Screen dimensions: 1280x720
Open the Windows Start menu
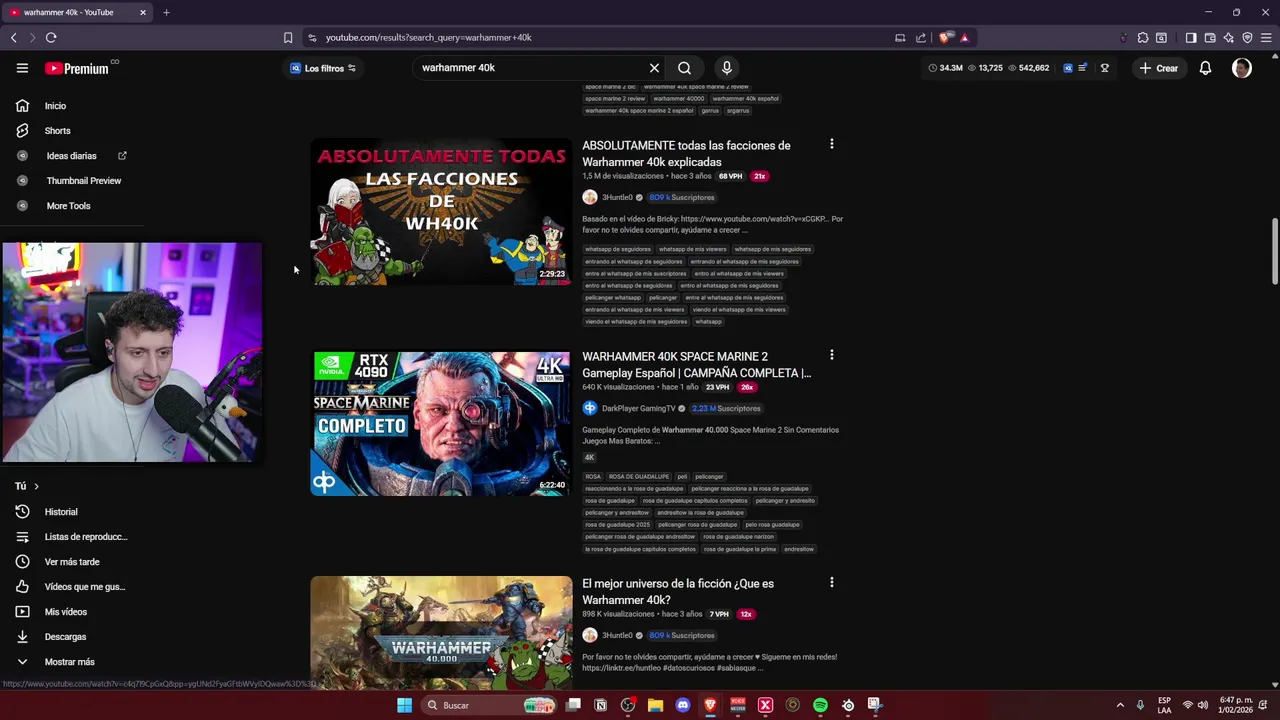point(404,705)
